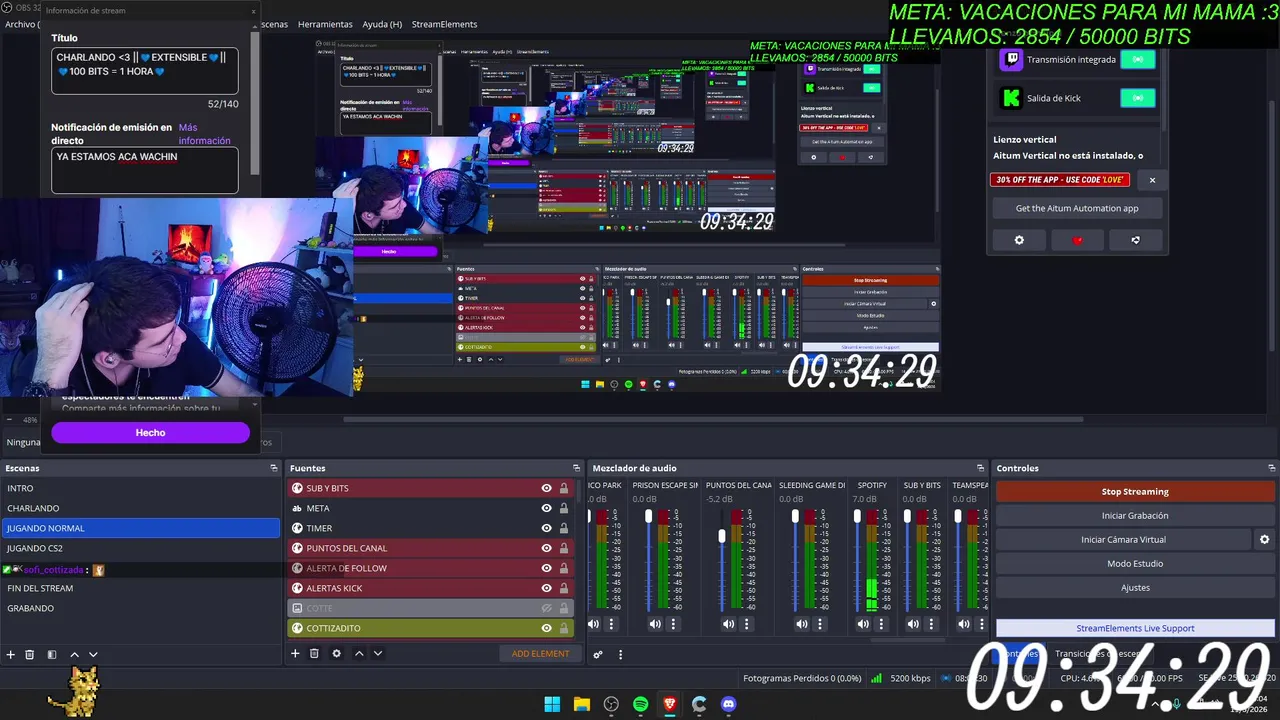This screenshot has width=1280, height=720.
Task: Undock the Fuentes panel
Action: click(576, 468)
